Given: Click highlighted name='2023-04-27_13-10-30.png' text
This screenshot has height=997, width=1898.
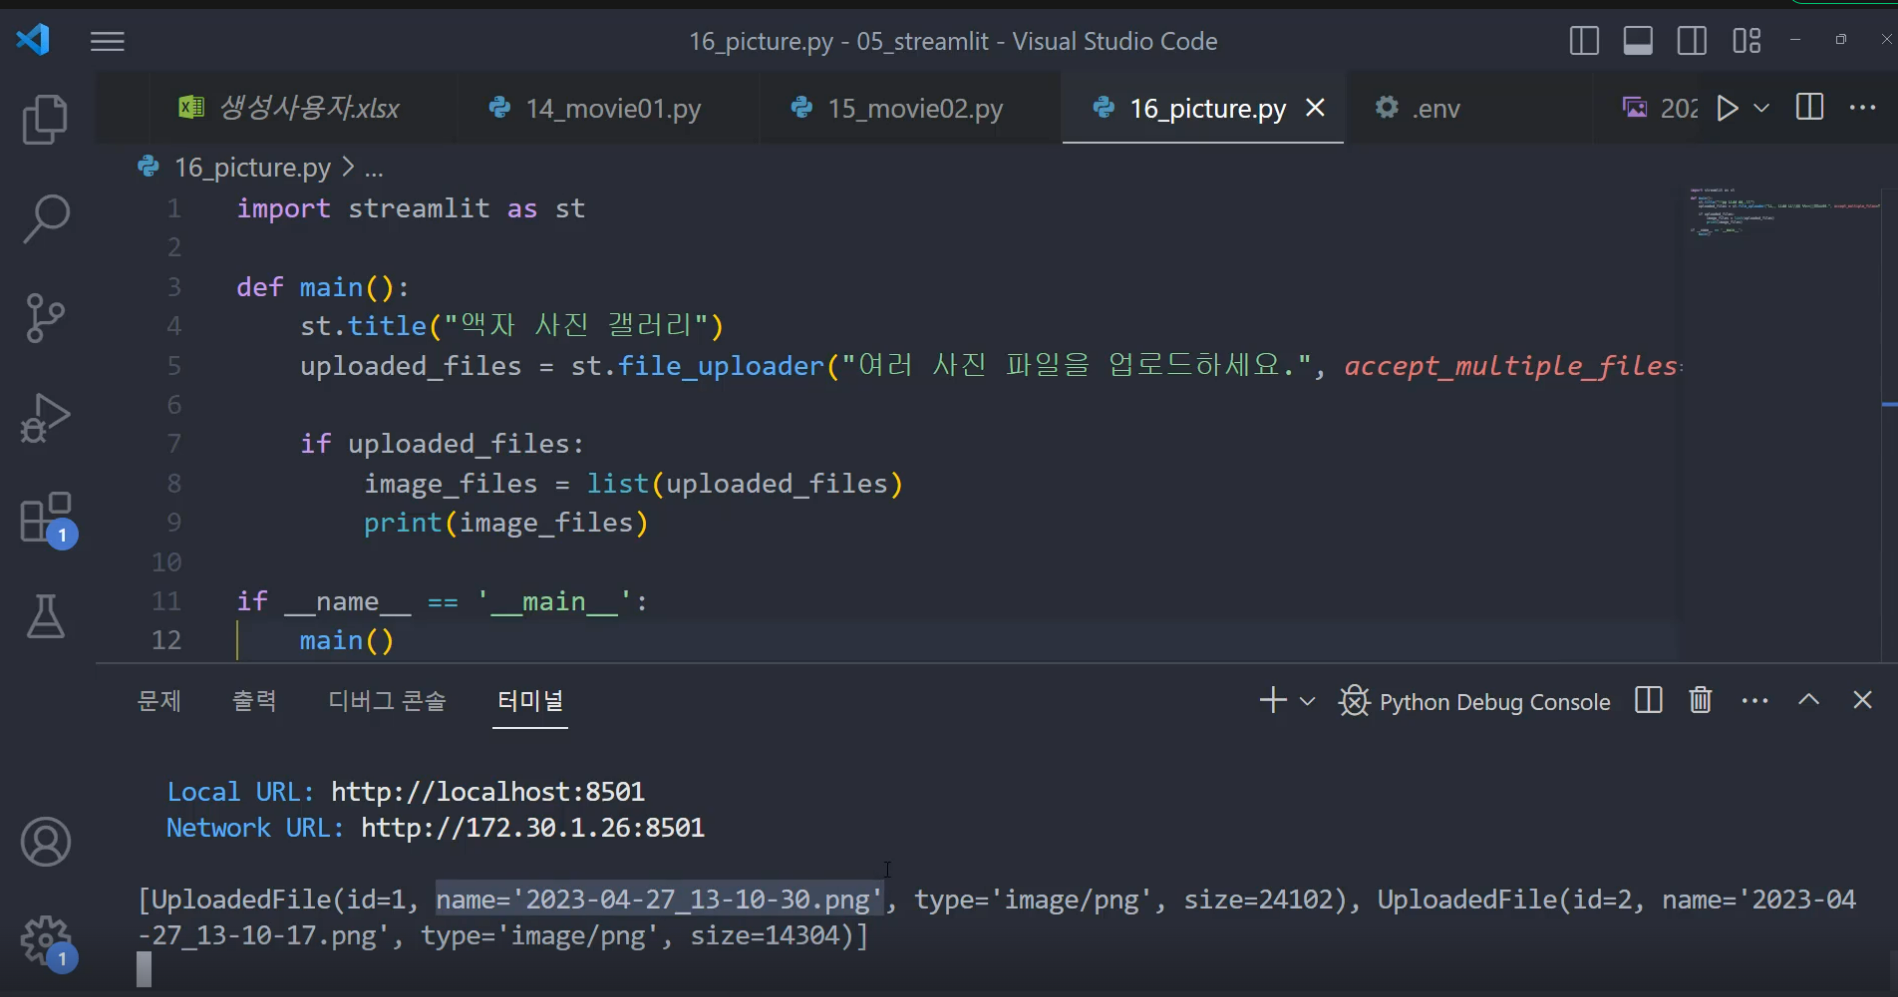Looking at the screenshot, I should click(x=660, y=900).
